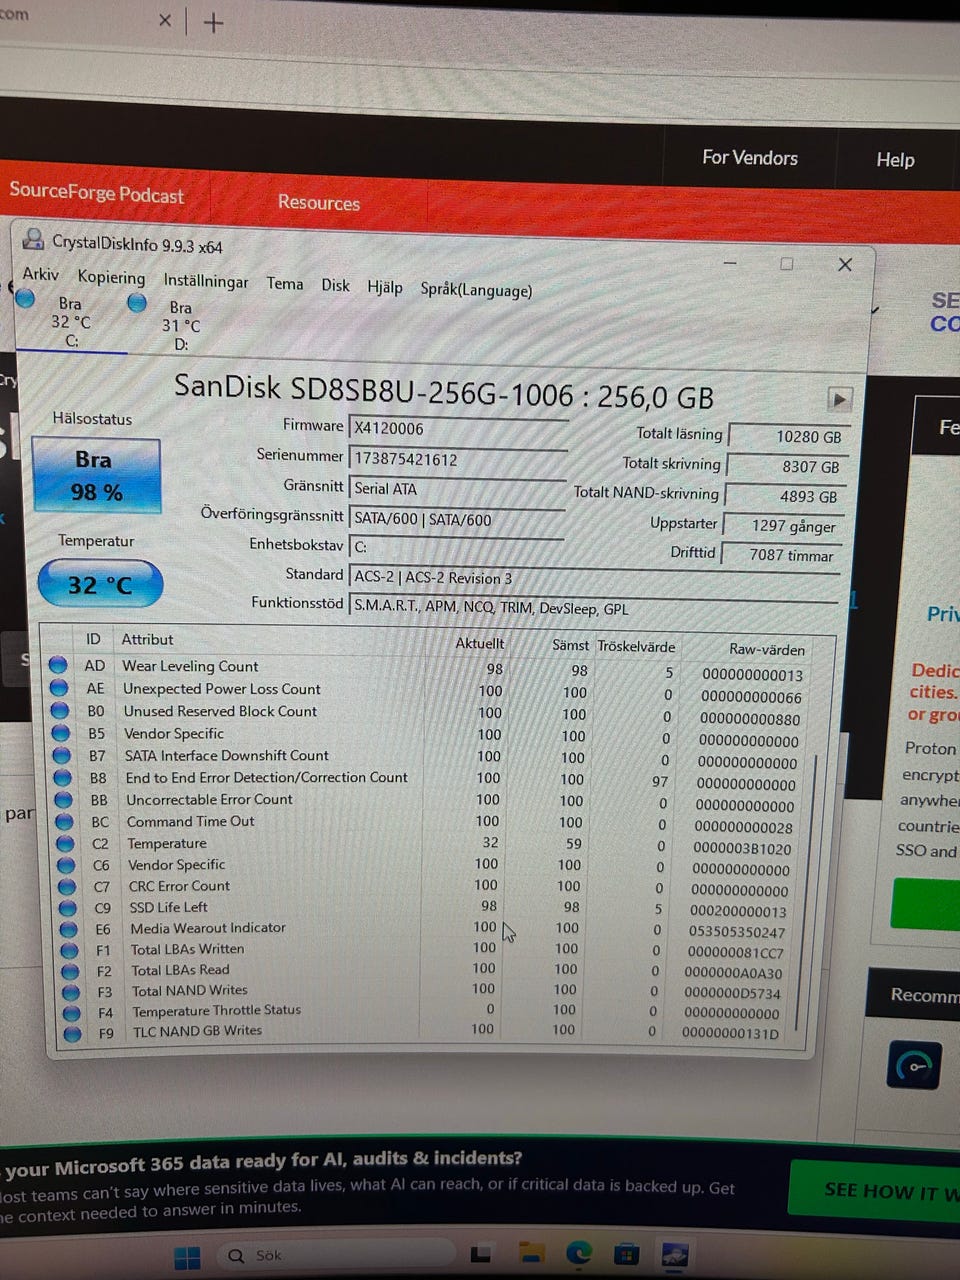Click the Attribut column header
This screenshot has width=960, height=1280.
click(x=147, y=639)
